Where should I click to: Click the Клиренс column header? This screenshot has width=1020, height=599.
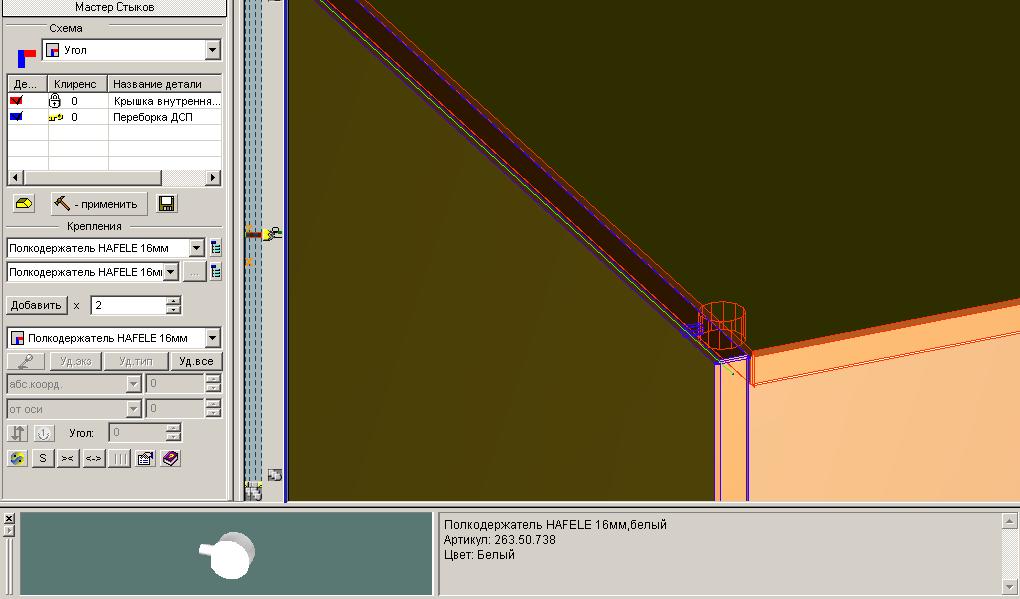[x=76, y=84]
